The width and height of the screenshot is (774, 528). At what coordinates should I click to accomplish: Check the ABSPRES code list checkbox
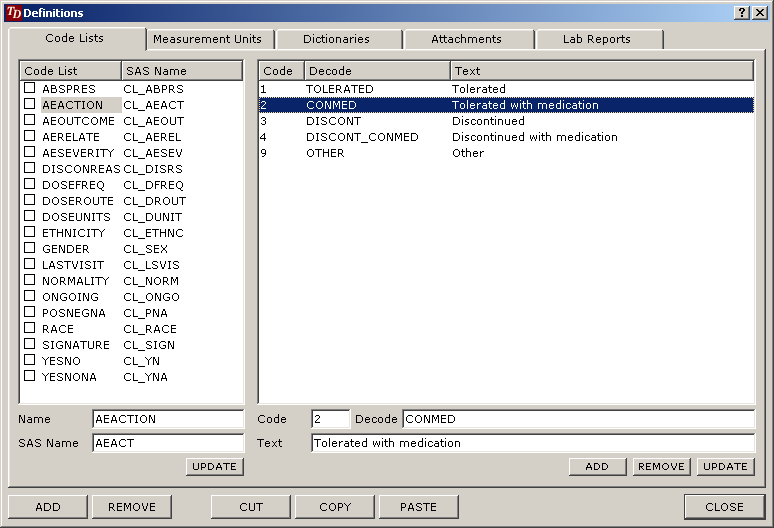click(x=30, y=89)
